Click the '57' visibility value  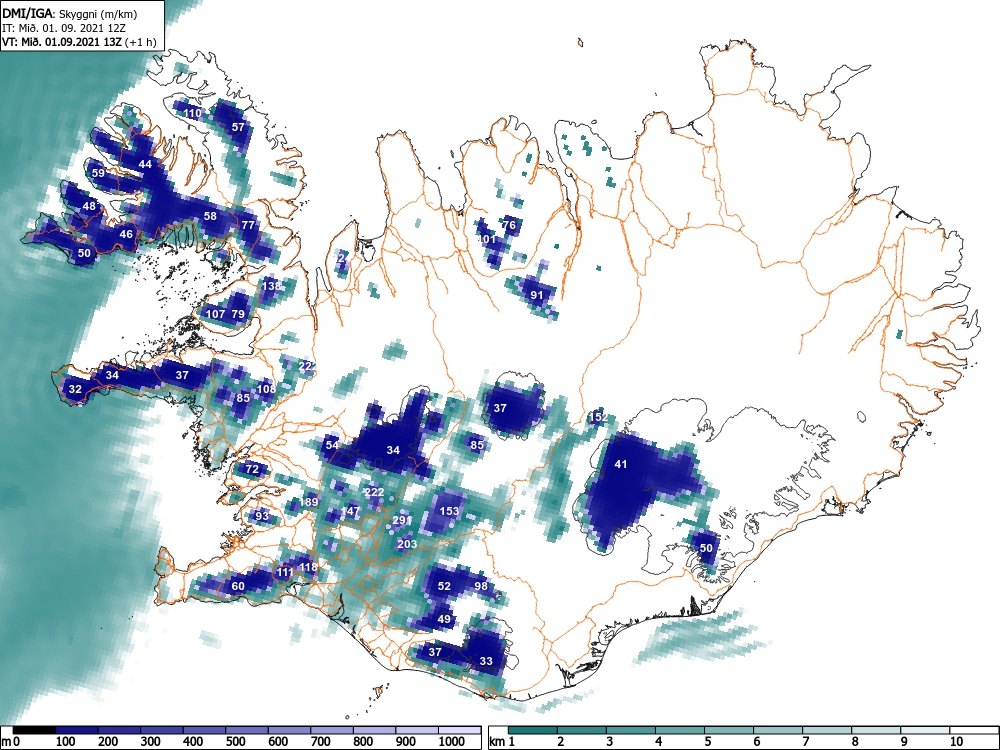coord(238,127)
